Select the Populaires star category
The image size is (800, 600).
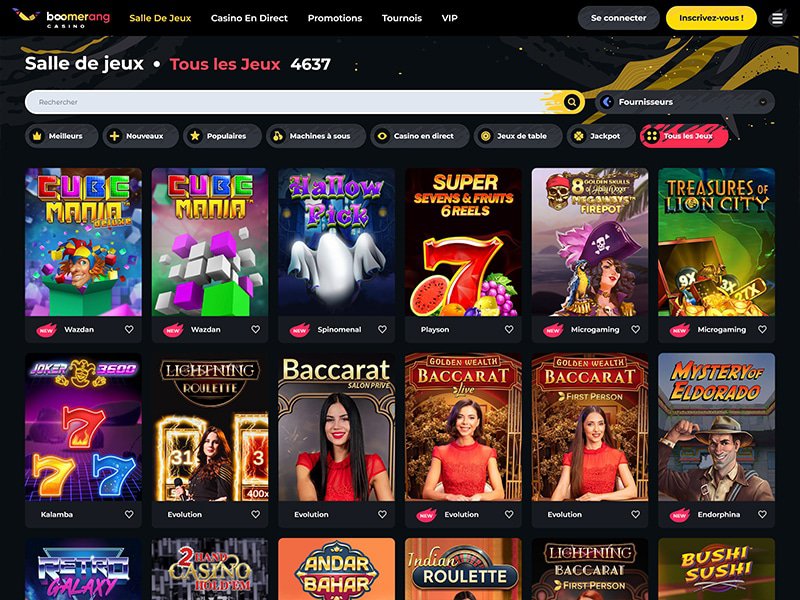[222, 136]
